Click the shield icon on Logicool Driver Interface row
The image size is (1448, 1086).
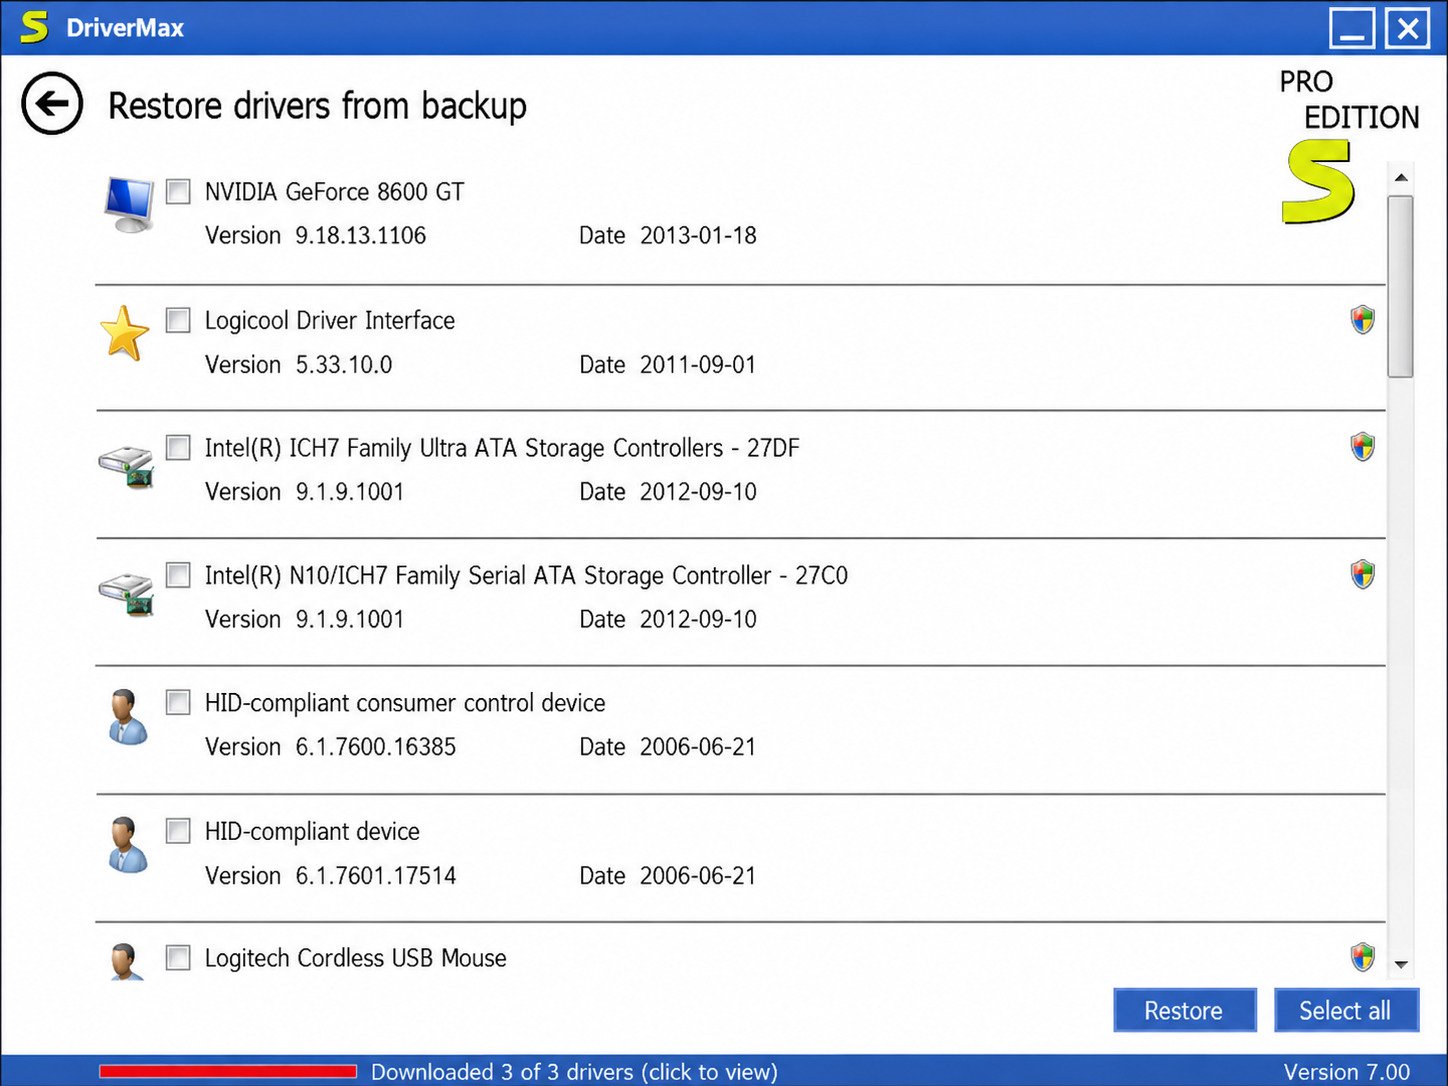coord(1362,320)
